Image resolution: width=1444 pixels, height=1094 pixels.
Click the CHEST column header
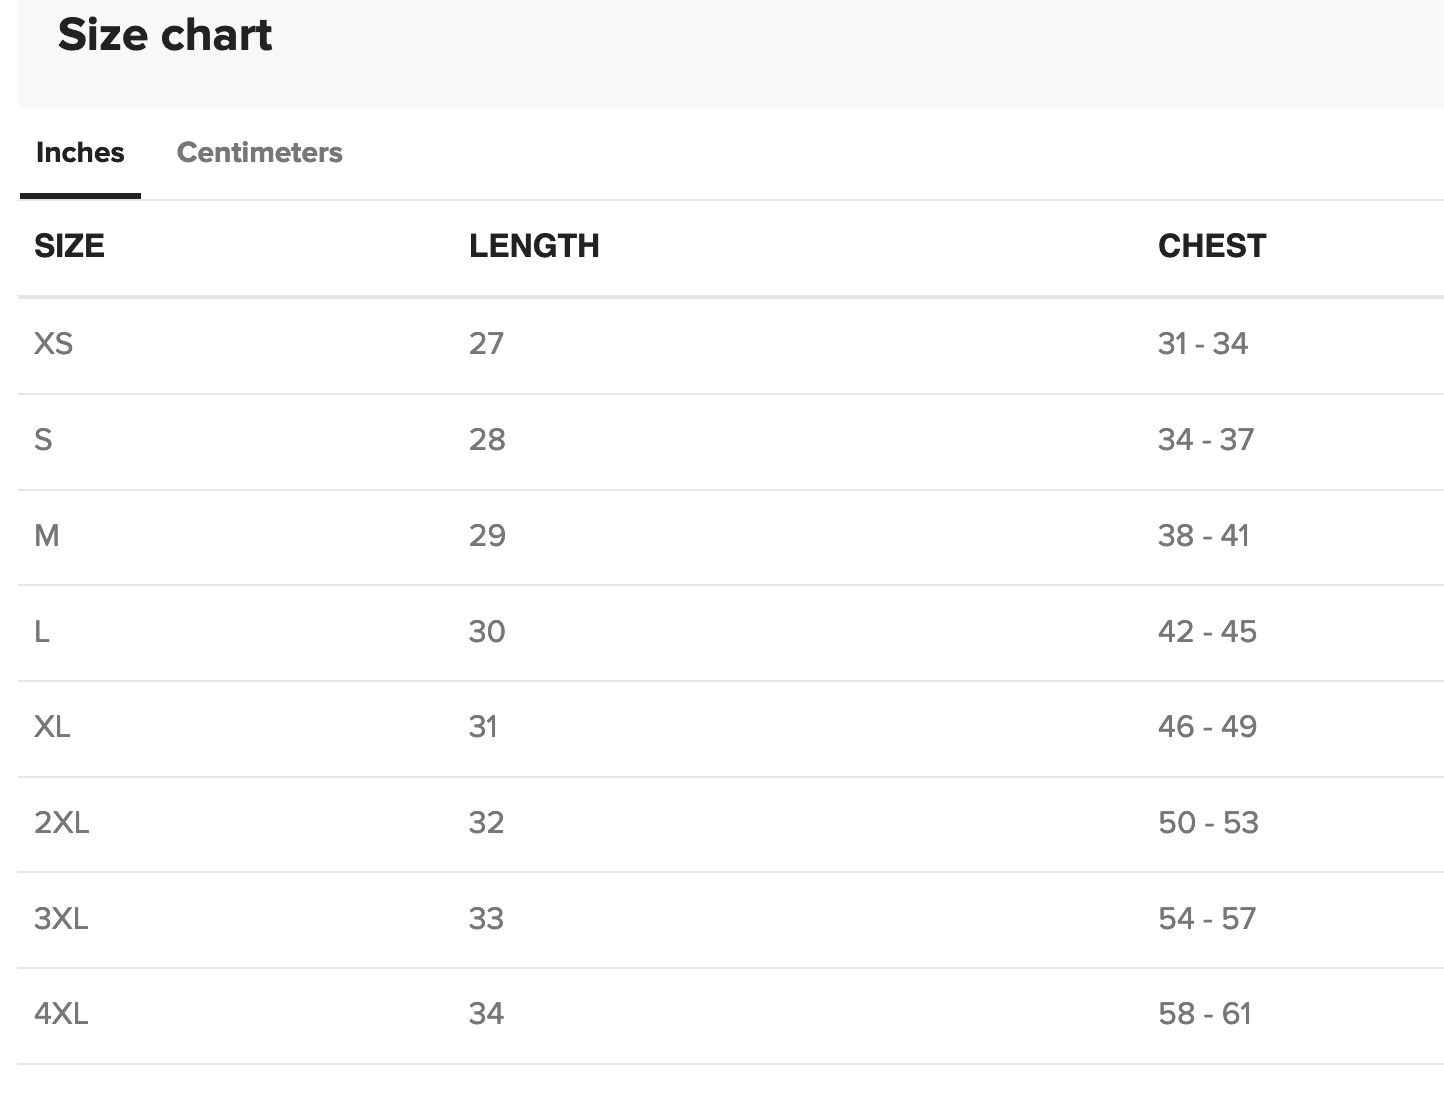(1211, 246)
